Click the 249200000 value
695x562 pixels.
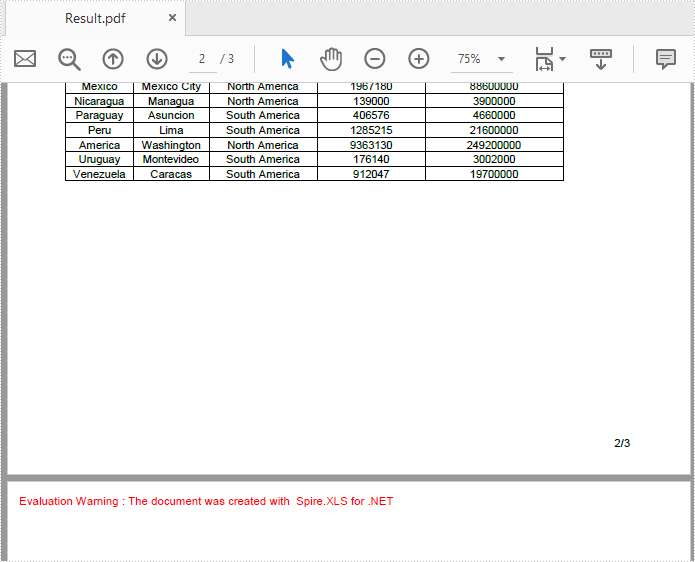[x=494, y=145]
